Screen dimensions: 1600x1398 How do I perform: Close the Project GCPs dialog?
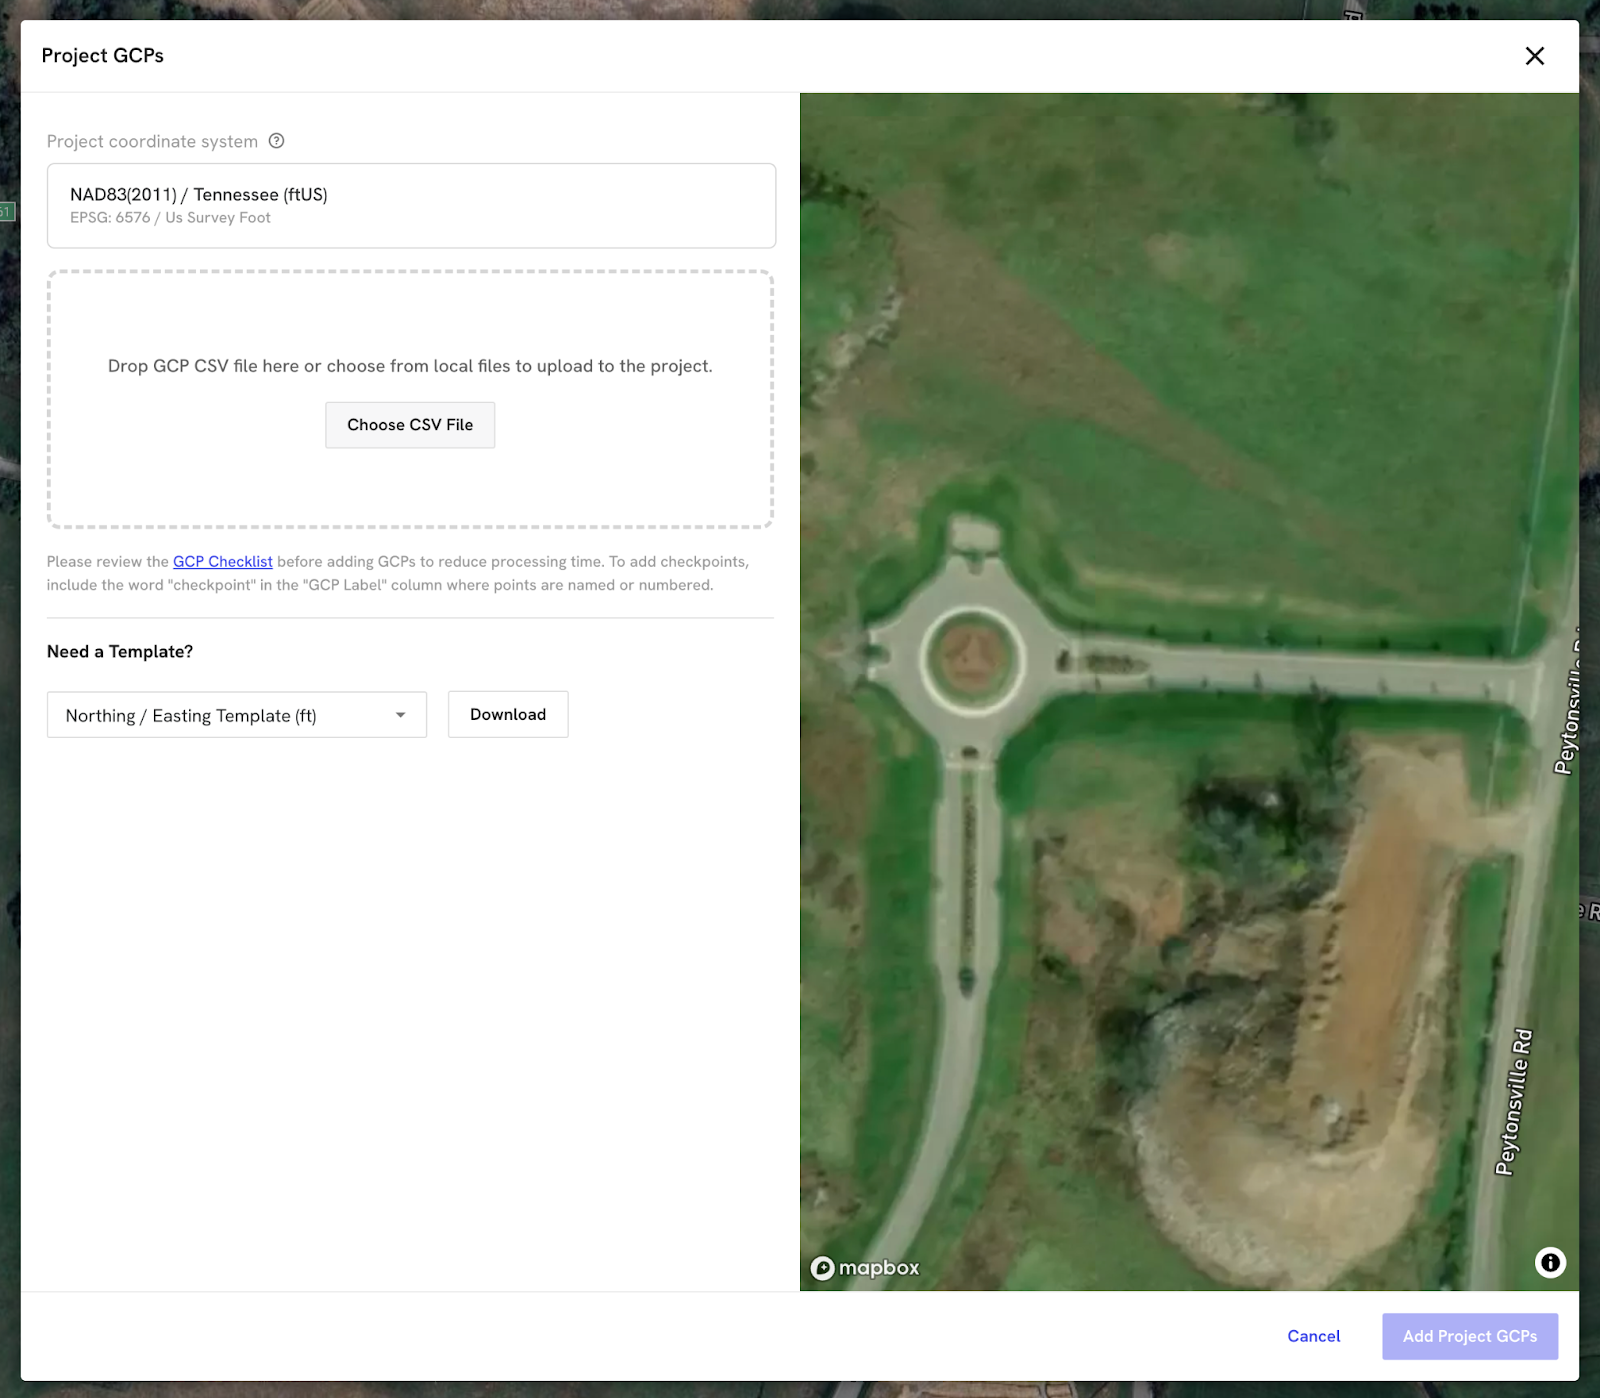pyautogui.click(x=1534, y=56)
